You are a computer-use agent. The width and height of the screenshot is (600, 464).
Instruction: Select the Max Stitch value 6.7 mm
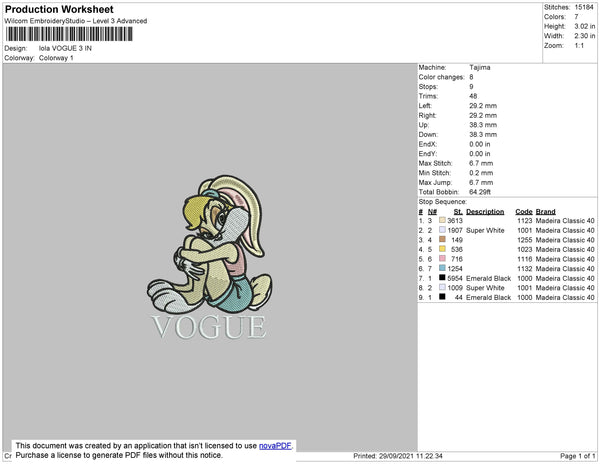481,163
